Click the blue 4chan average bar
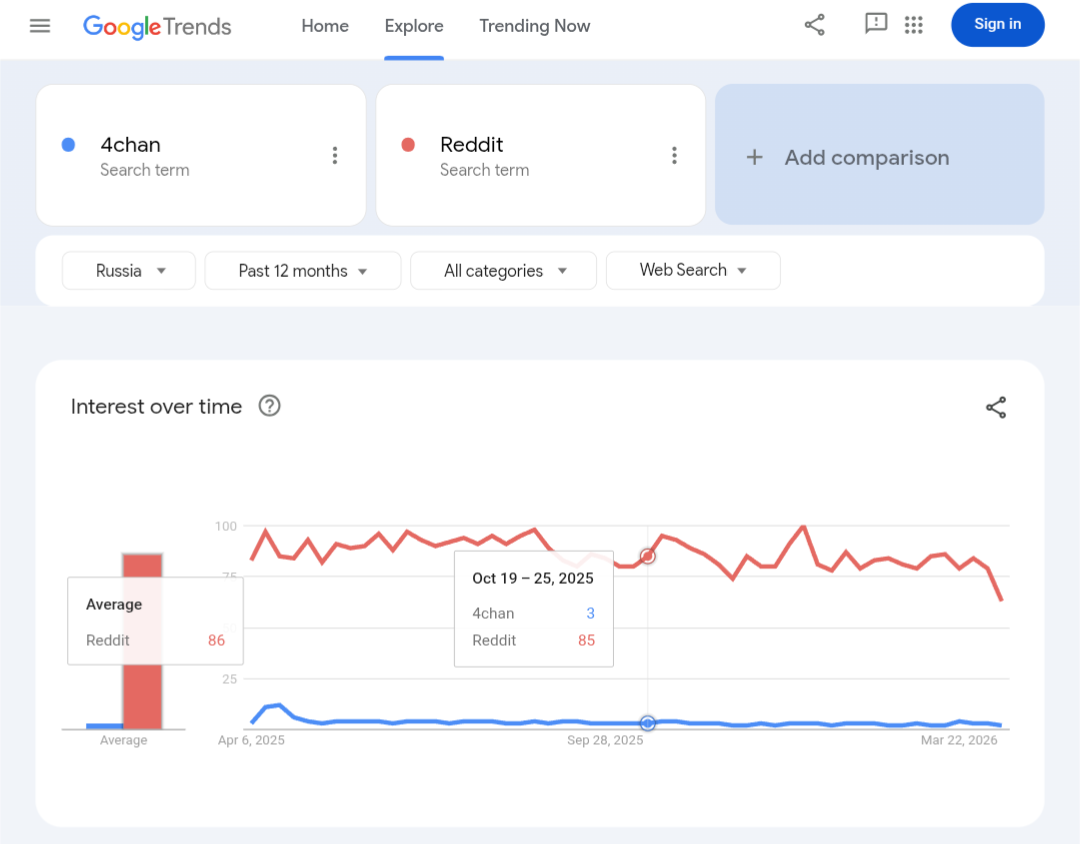 click(105, 726)
